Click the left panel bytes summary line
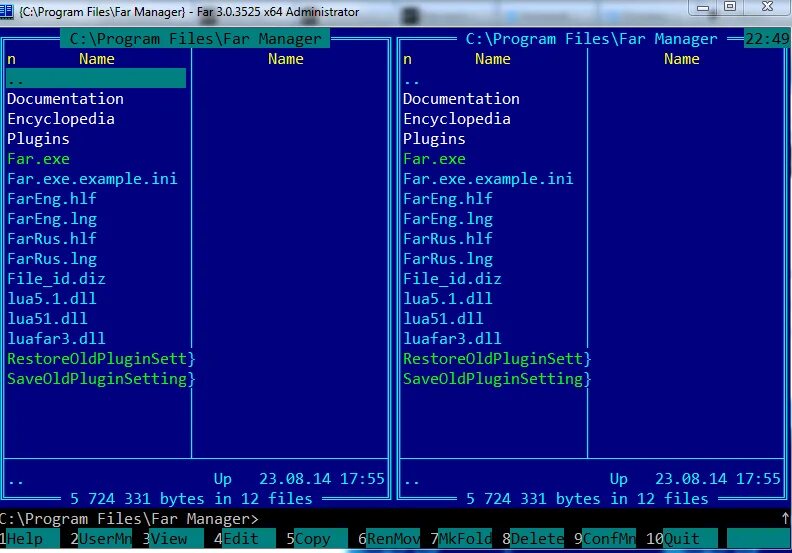 click(191, 498)
